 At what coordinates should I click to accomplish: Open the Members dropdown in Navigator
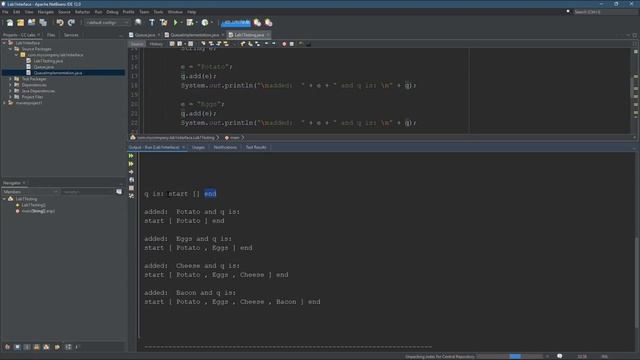(x=31, y=191)
